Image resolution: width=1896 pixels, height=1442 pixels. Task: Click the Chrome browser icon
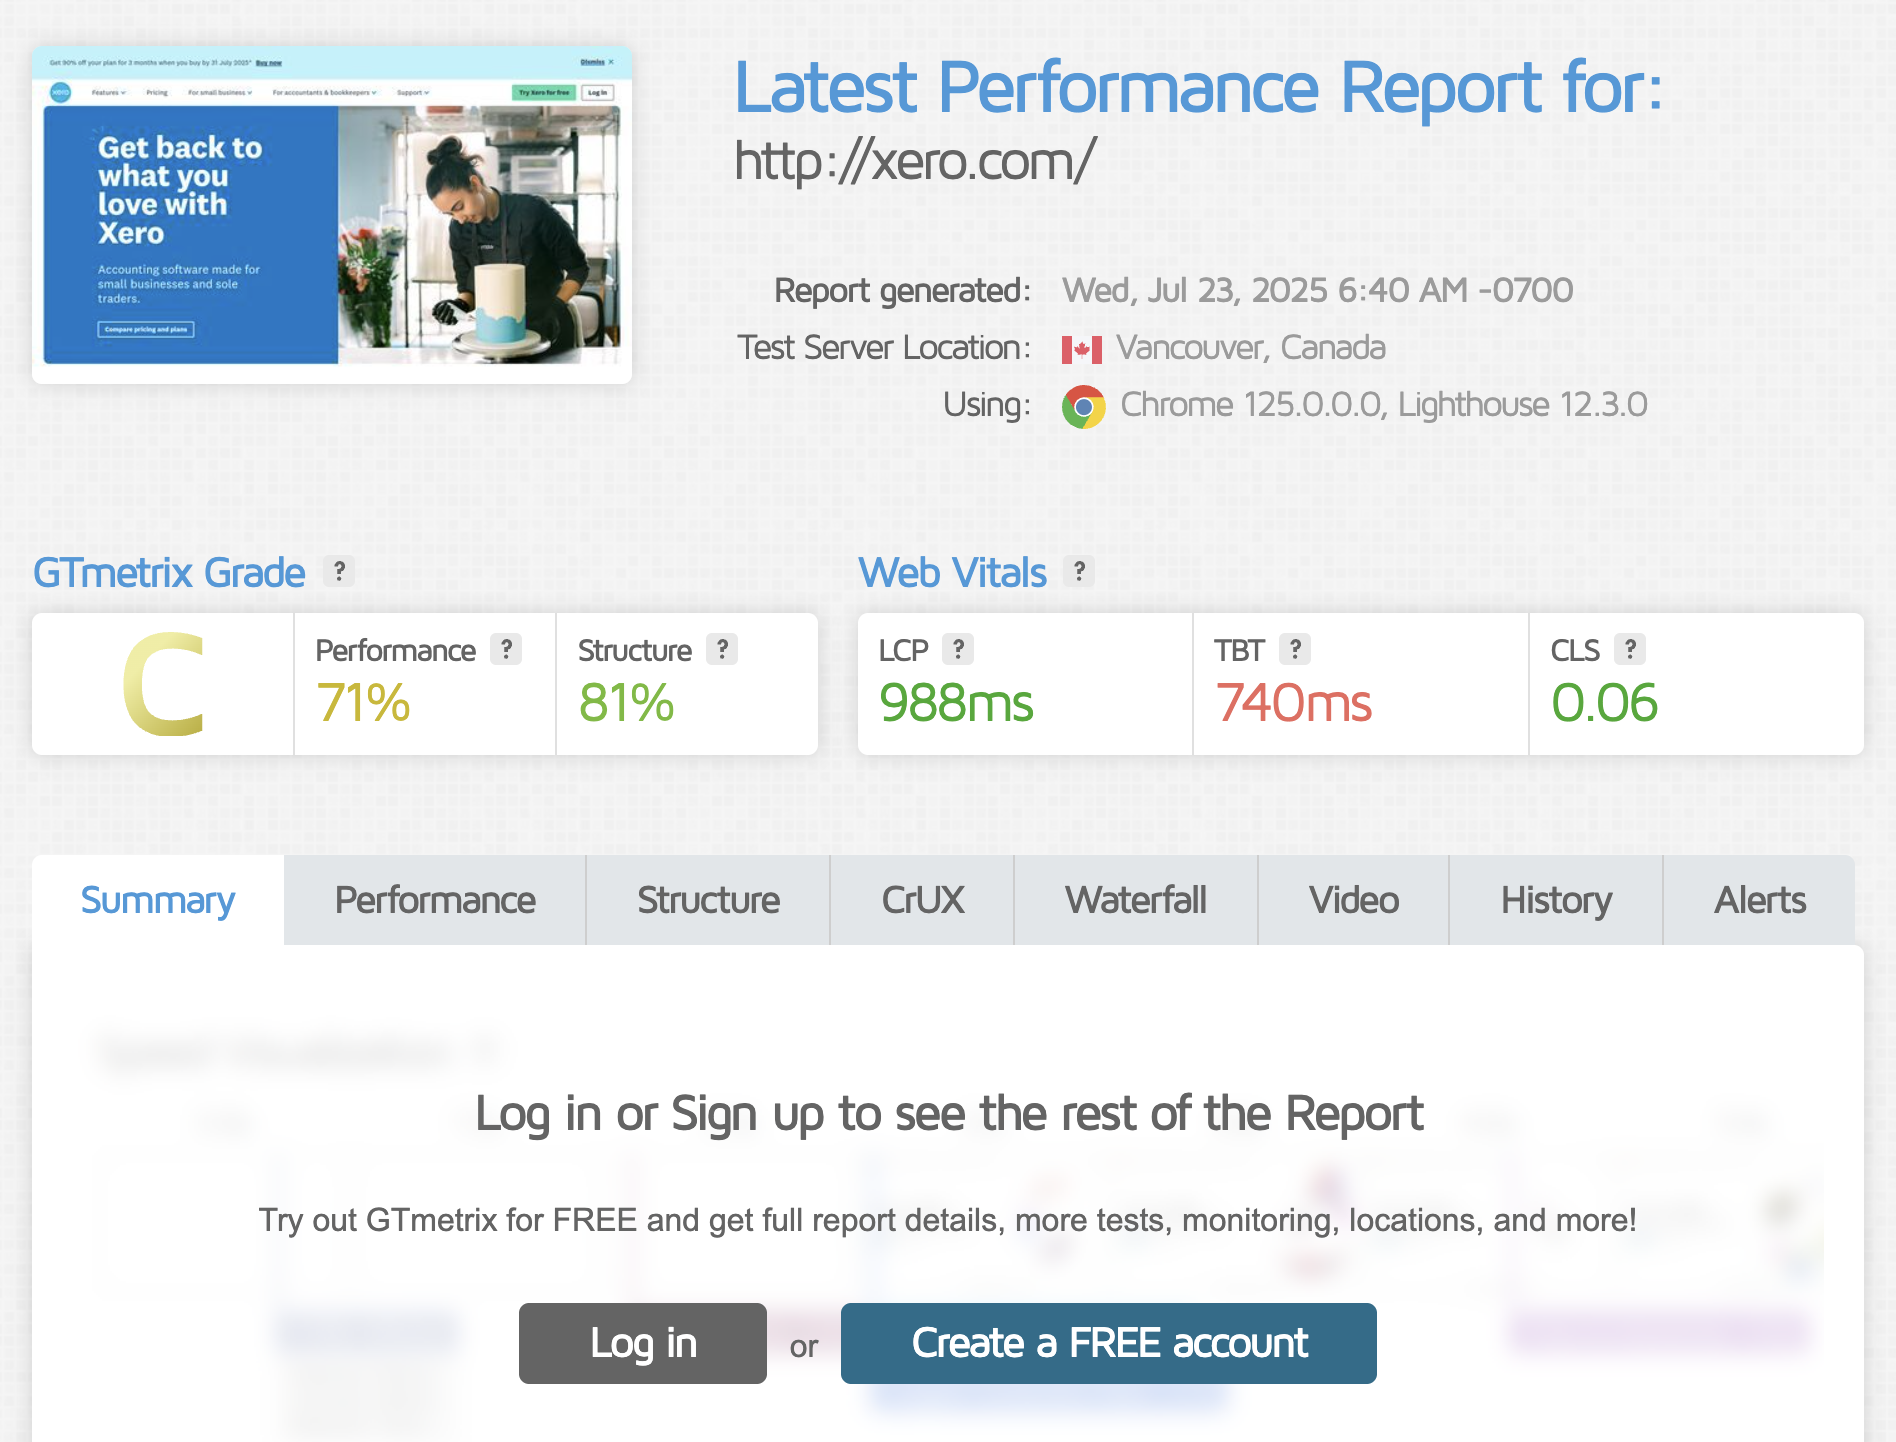coord(1083,406)
